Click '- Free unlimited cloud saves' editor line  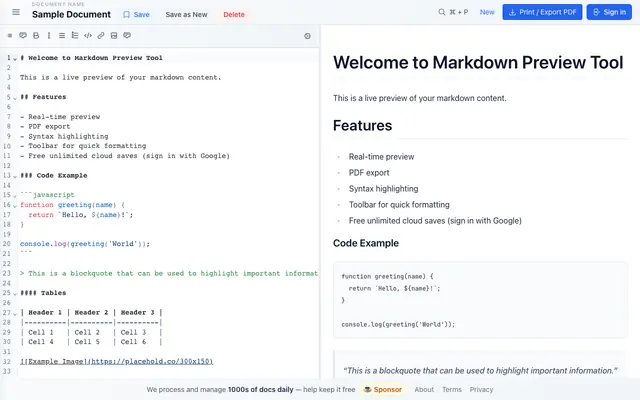[125, 156]
